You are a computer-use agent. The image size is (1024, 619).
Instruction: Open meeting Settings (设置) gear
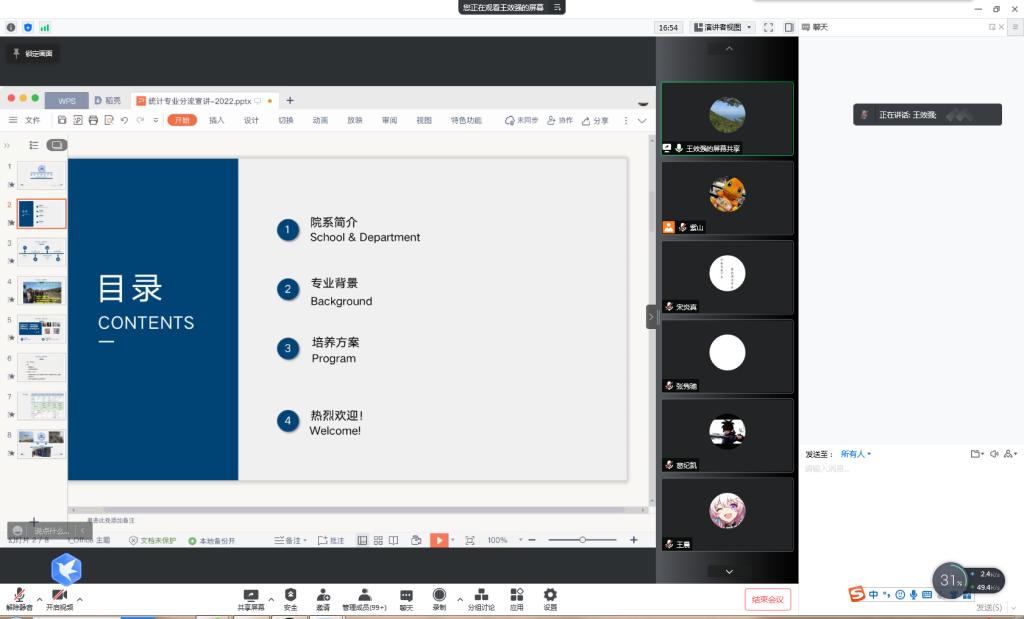550,597
